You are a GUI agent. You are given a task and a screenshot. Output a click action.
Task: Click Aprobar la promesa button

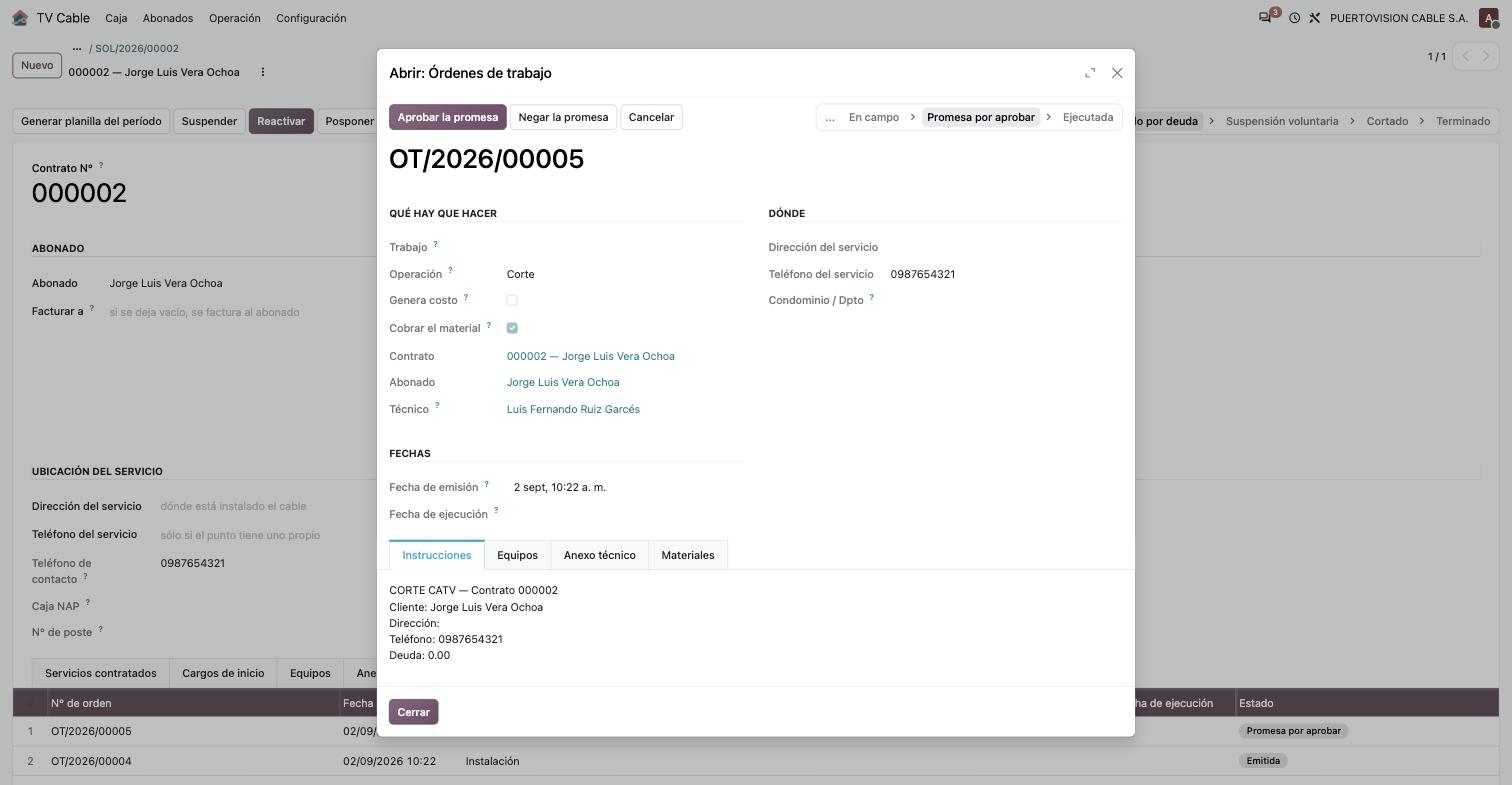pyautogui.click(x=448, y=117)
